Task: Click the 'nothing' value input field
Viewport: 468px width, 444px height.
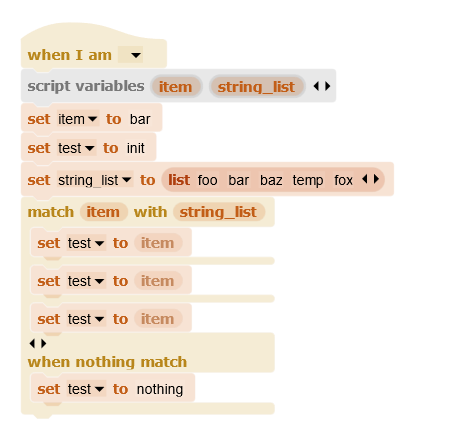Action: [x=160, y=389]
